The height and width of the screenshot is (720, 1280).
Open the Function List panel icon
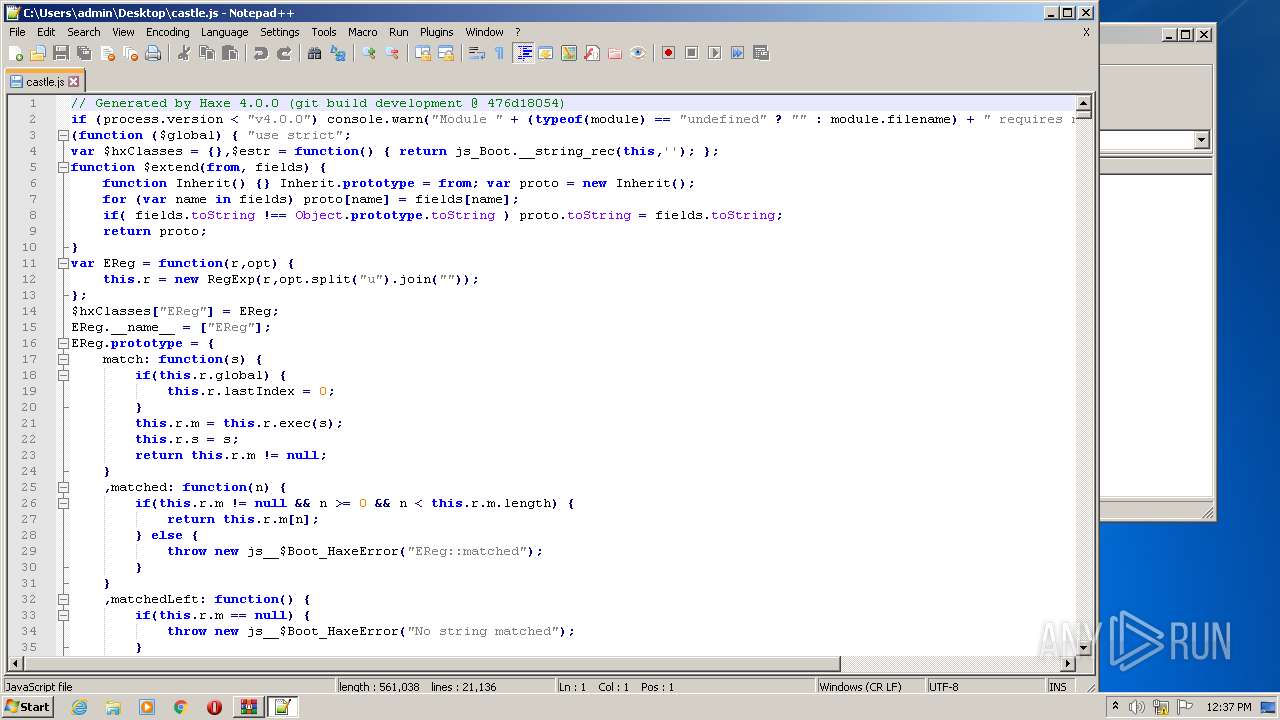(x=592, y=53)
